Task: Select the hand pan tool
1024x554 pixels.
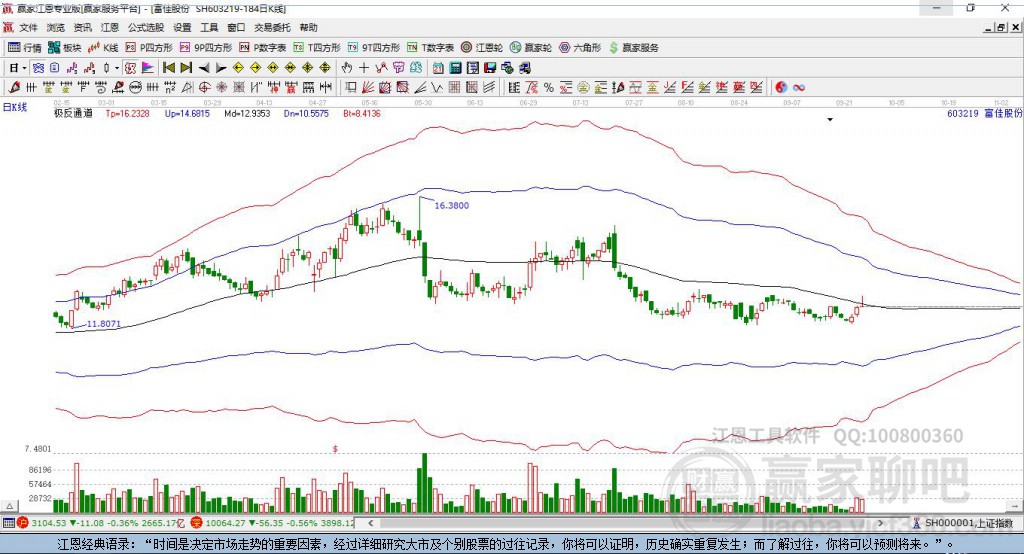Action: tap(347, 68)
